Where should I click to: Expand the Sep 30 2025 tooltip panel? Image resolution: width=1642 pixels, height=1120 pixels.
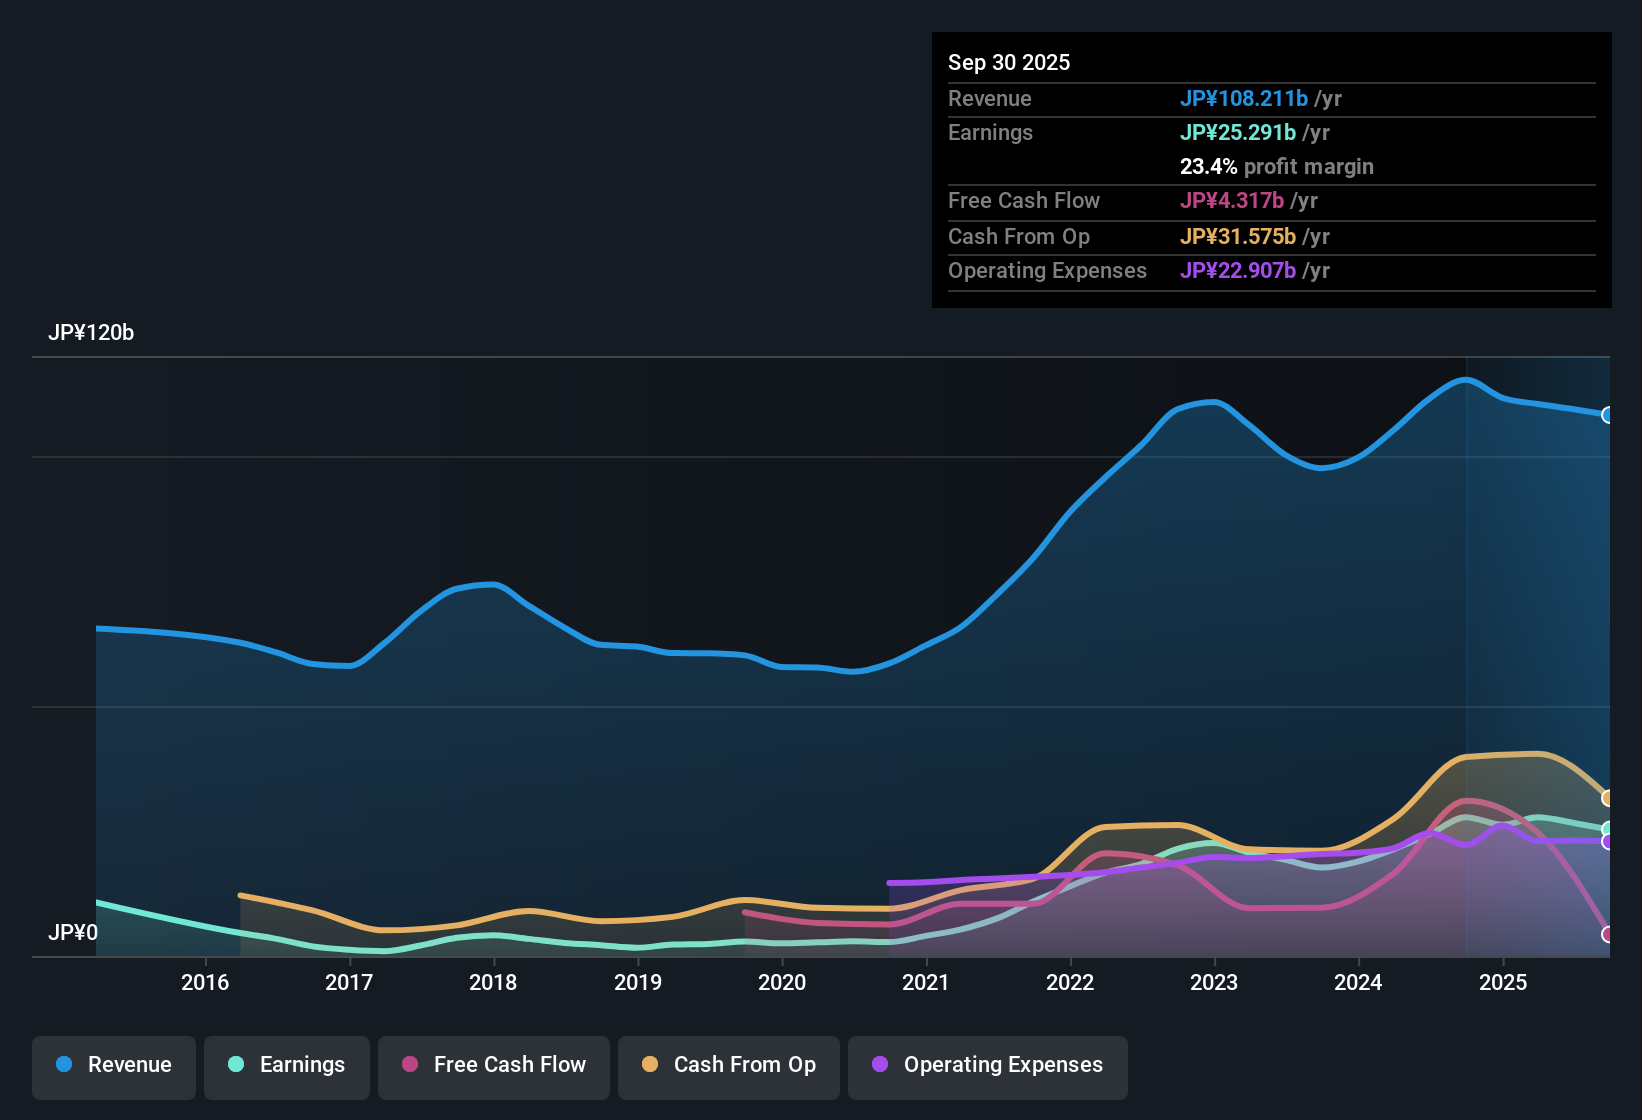1009,62
